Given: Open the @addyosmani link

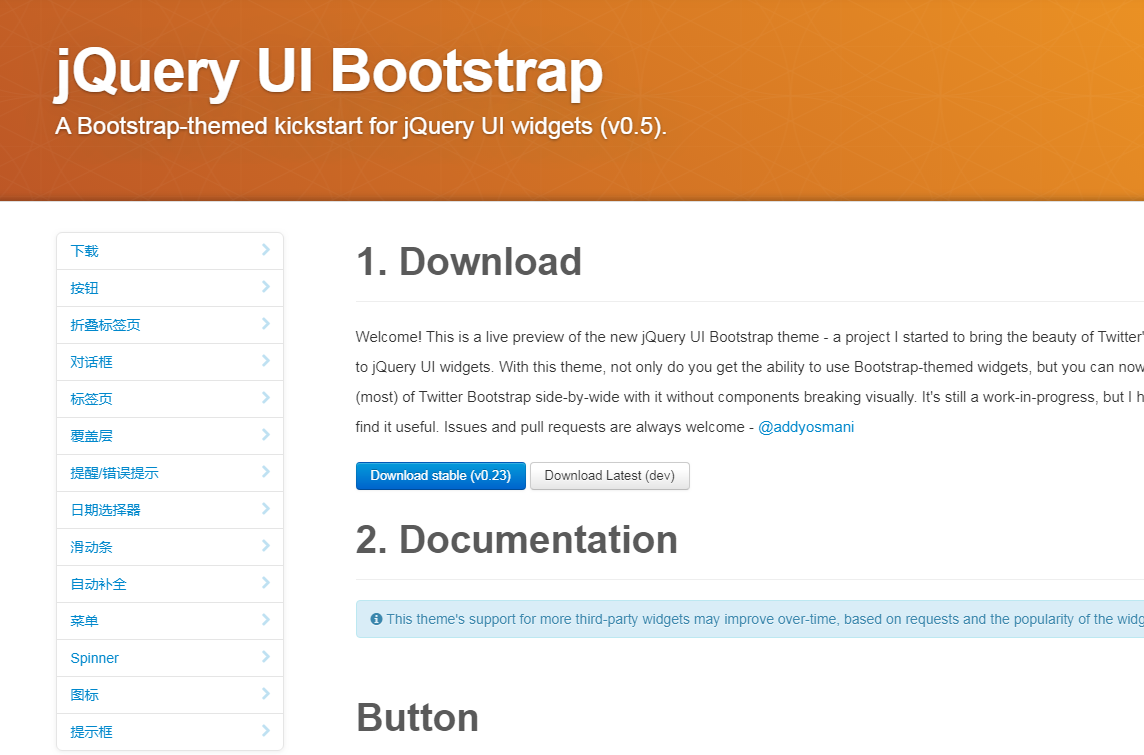Looking at the screenshot, I should click(x=806, y=427).
